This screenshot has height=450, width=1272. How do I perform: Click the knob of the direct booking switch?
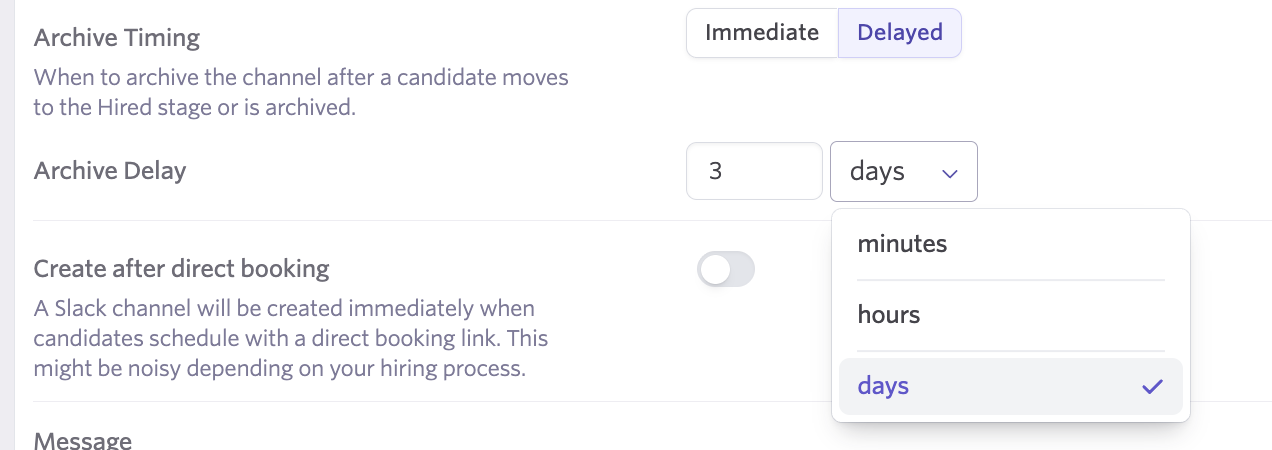point(714,270)
